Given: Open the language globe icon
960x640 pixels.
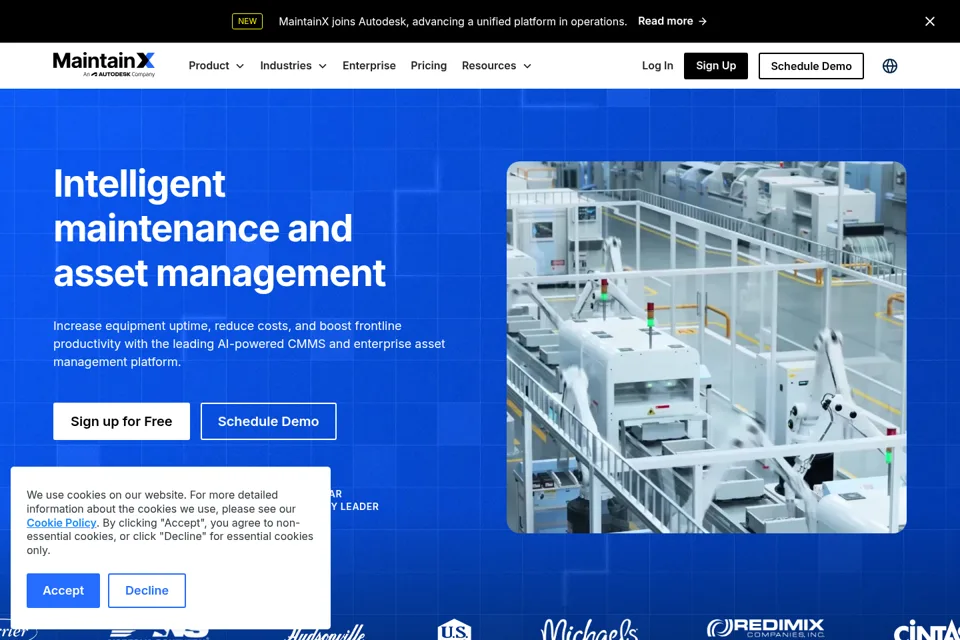Looking at the screenshot, I should tap(890, 66).
